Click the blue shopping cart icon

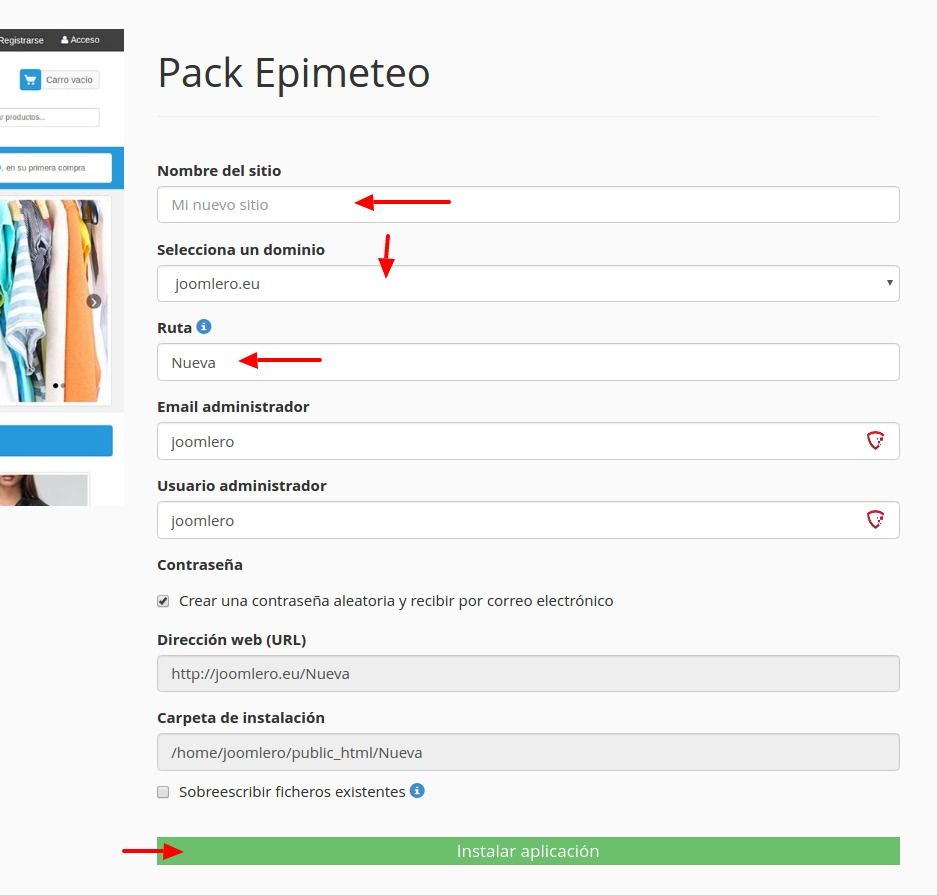[30, 79]
